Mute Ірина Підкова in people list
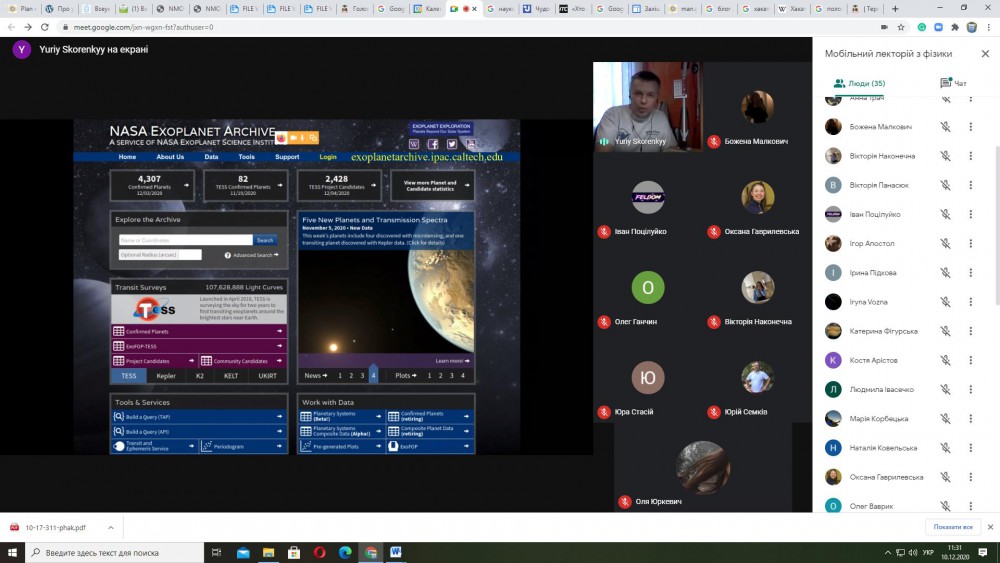 click(x=945, y=273)
